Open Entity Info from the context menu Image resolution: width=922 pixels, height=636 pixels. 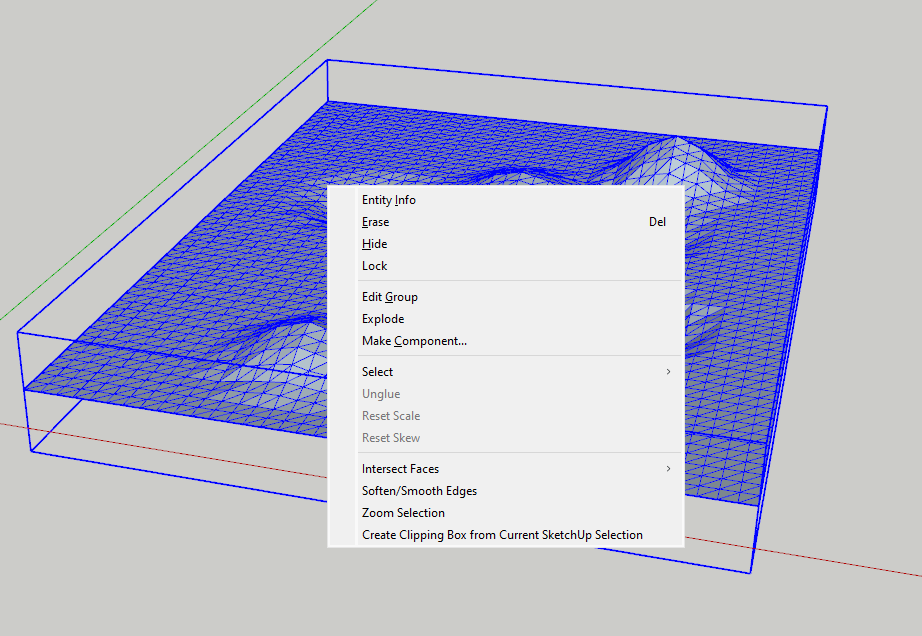[x=389, y=200]
